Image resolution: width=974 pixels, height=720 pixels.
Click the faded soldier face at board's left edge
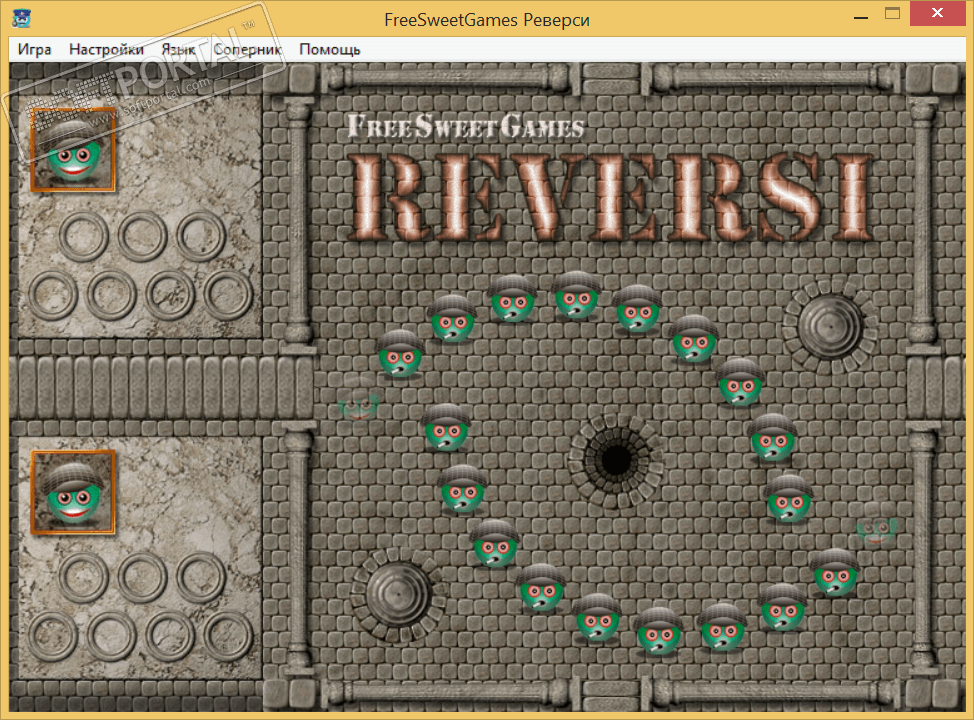tap(358, 401)
